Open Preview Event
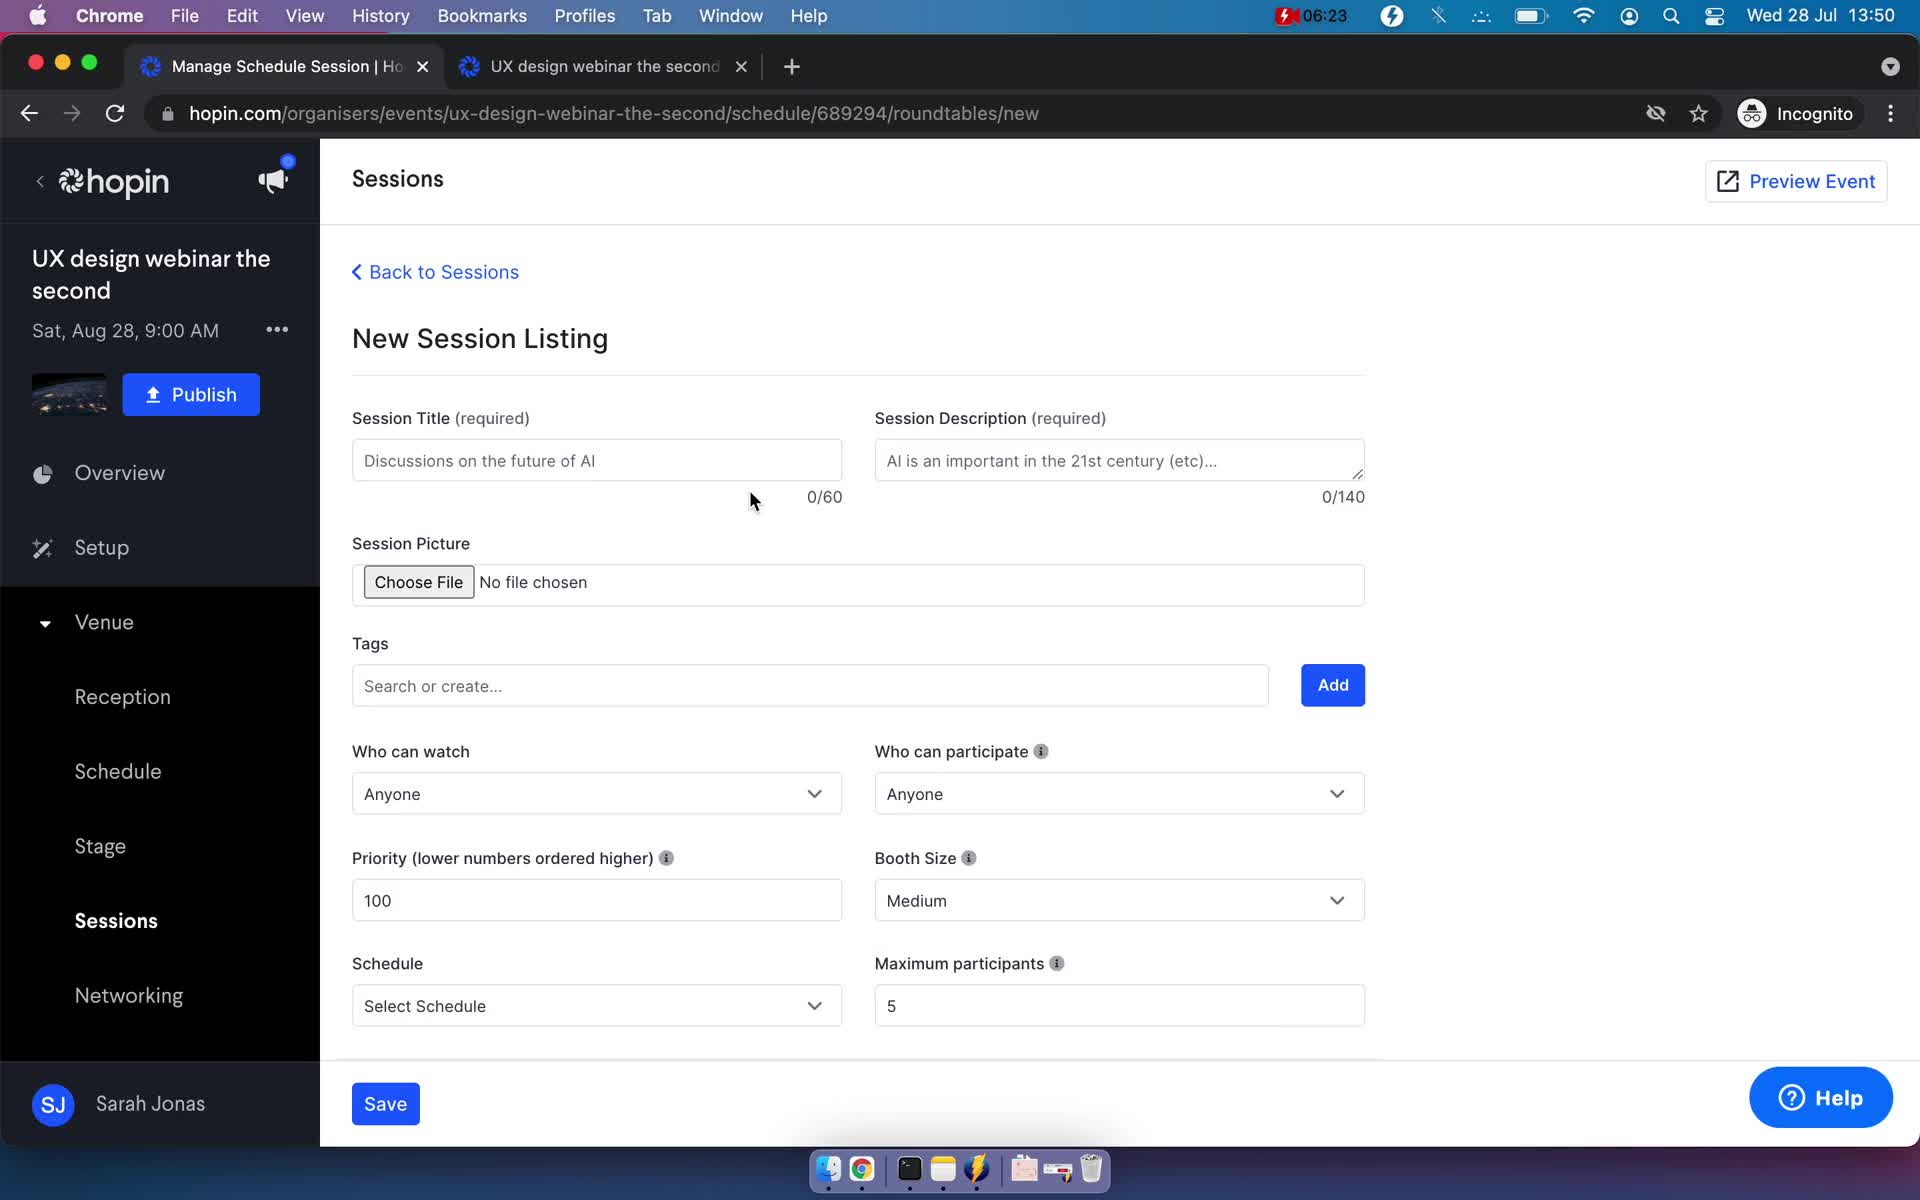The height and width of the screenshot is (1200, 1920). 1796,181
